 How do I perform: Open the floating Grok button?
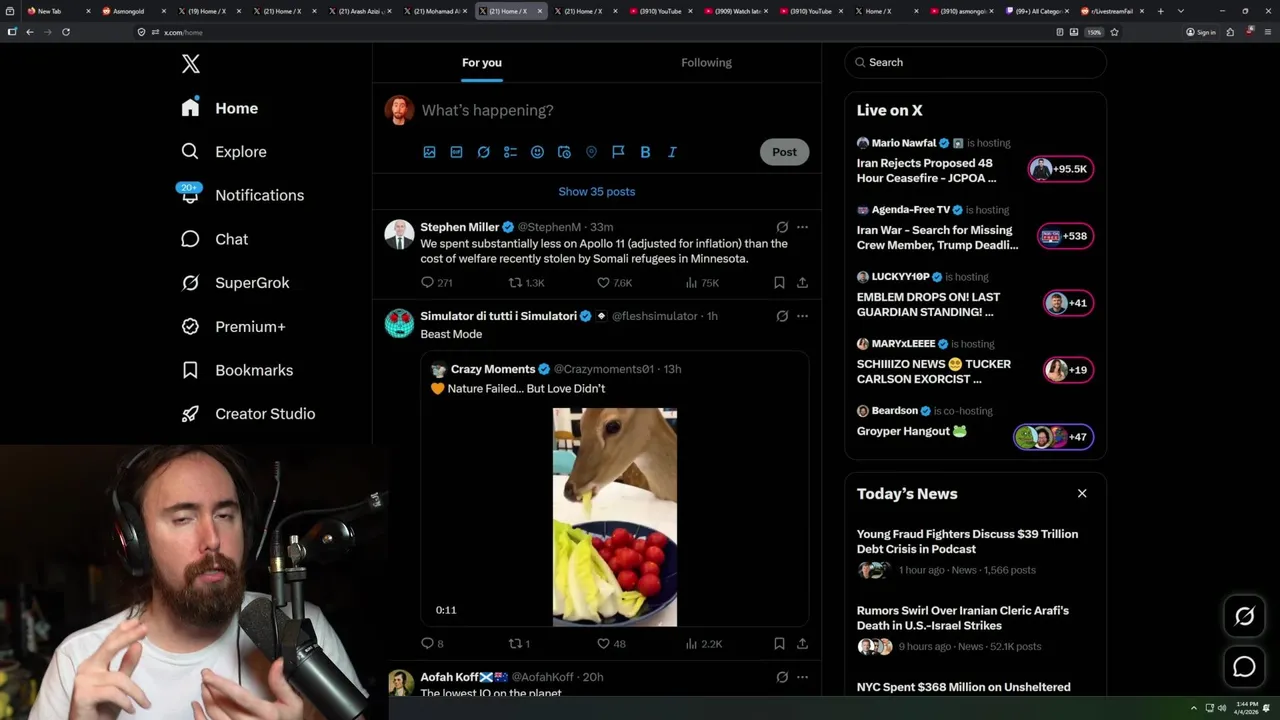(x=1244, y=617)
